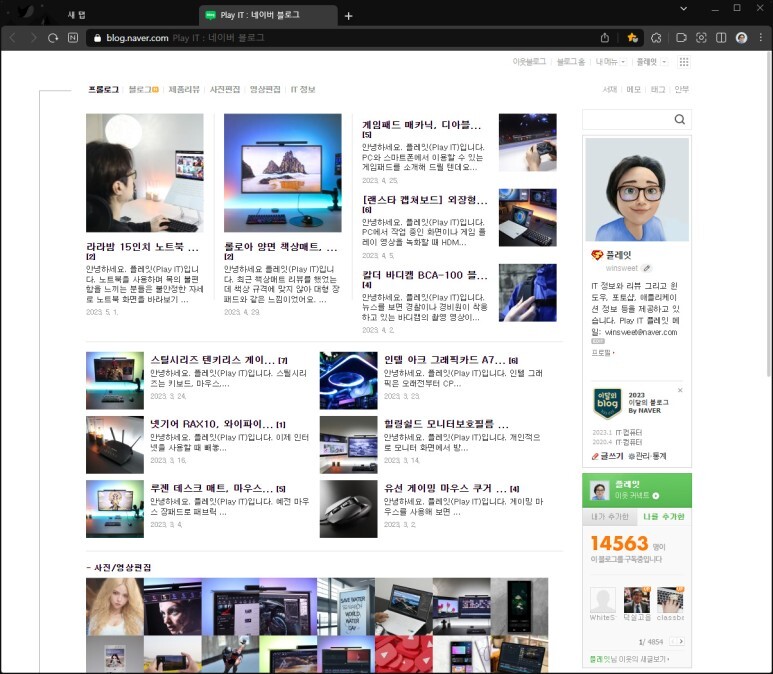
Task: Open the 유선 게이밍 마우스 쿠거 post thumbnail
Action: click(349, 509)
